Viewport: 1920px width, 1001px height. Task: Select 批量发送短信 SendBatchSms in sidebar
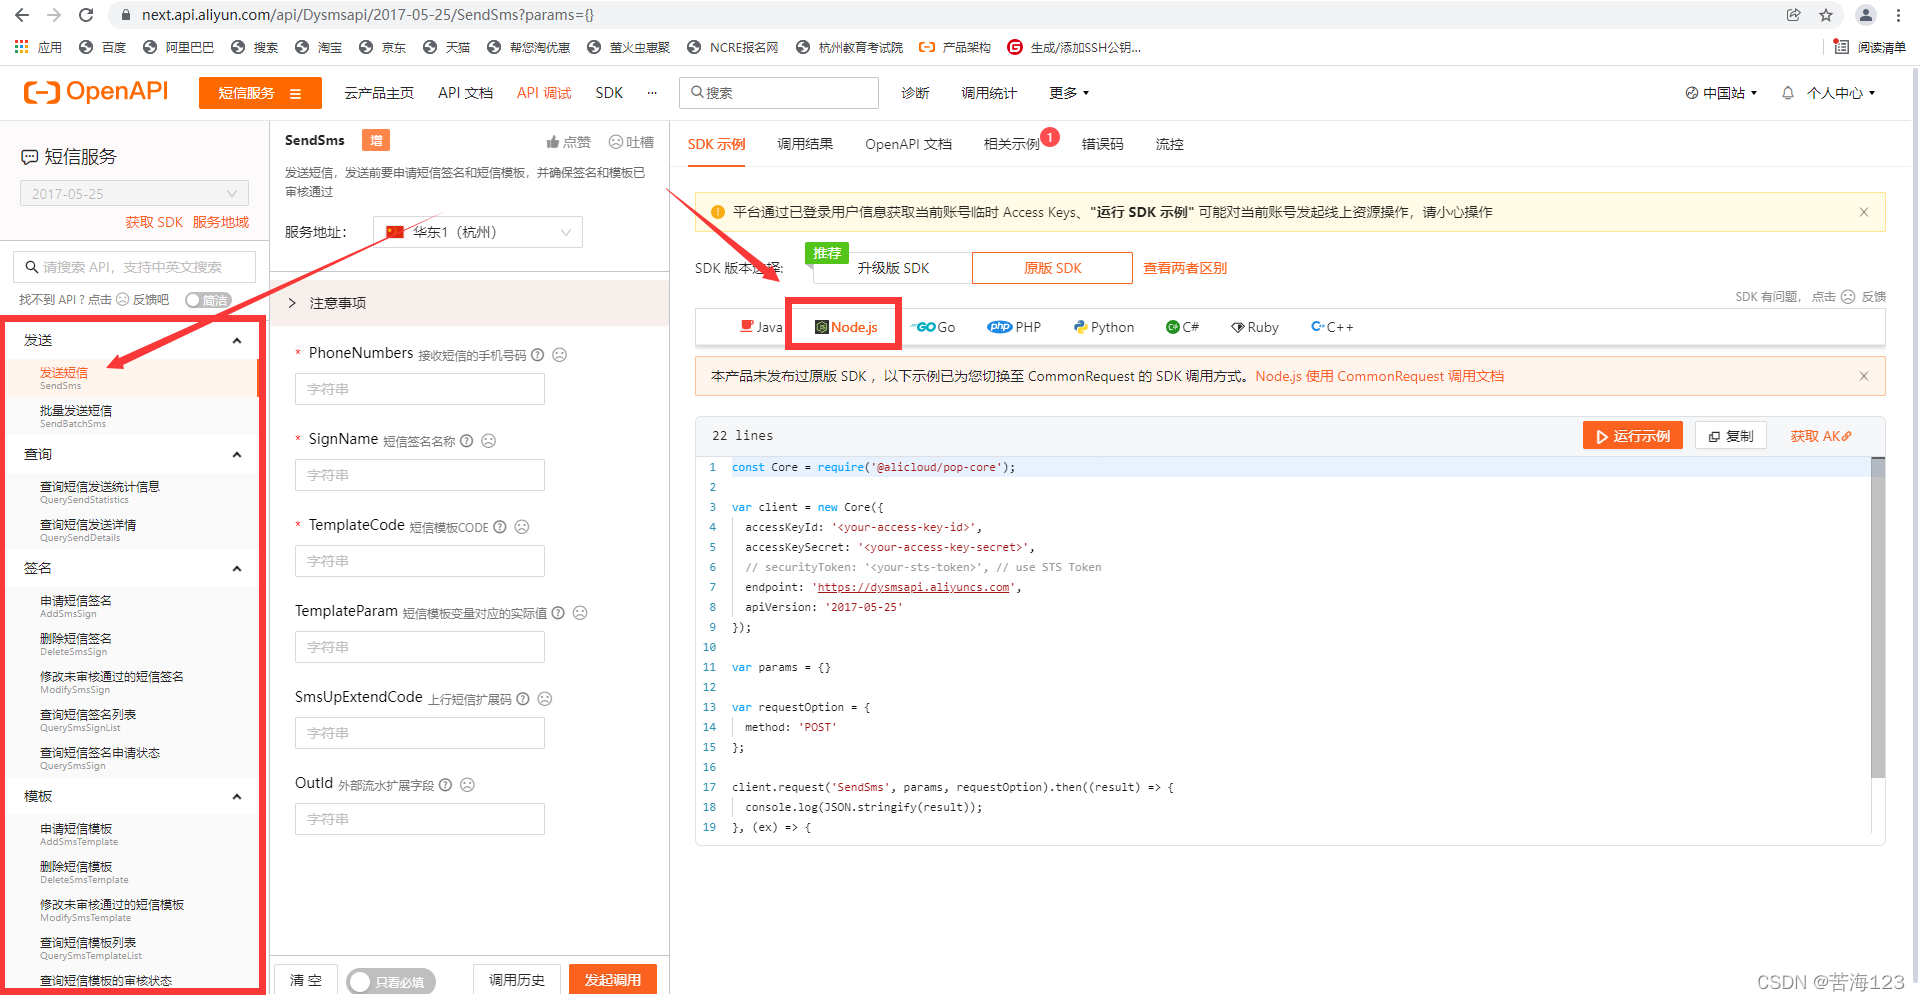point(132,417)
